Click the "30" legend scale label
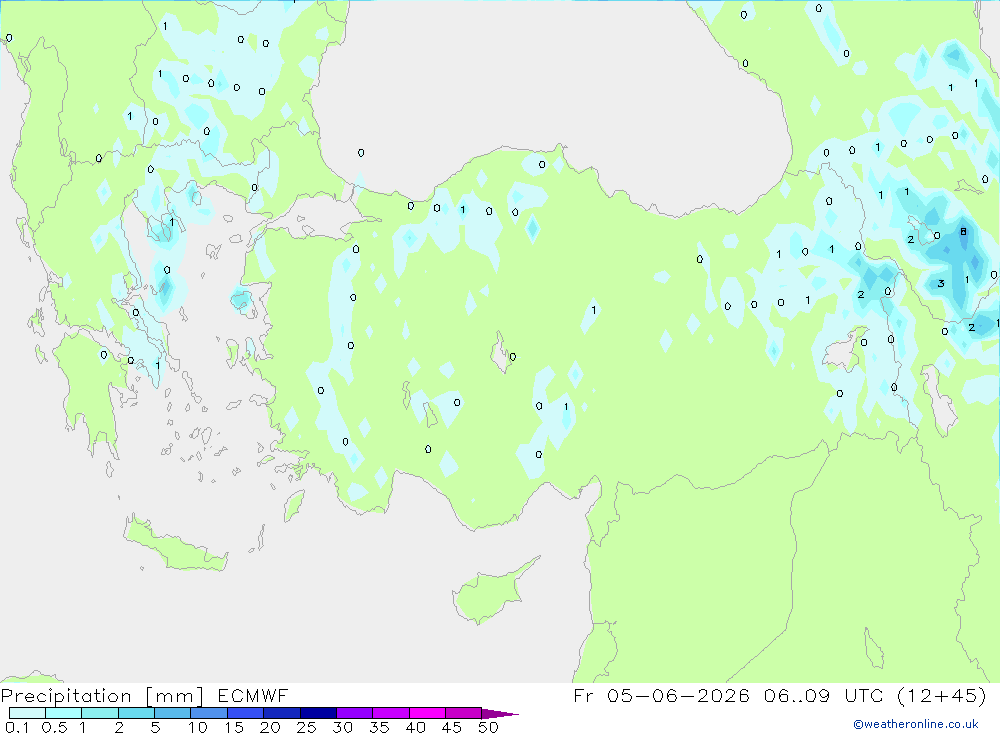The image size is (1000, 733). tap(342, 727)
